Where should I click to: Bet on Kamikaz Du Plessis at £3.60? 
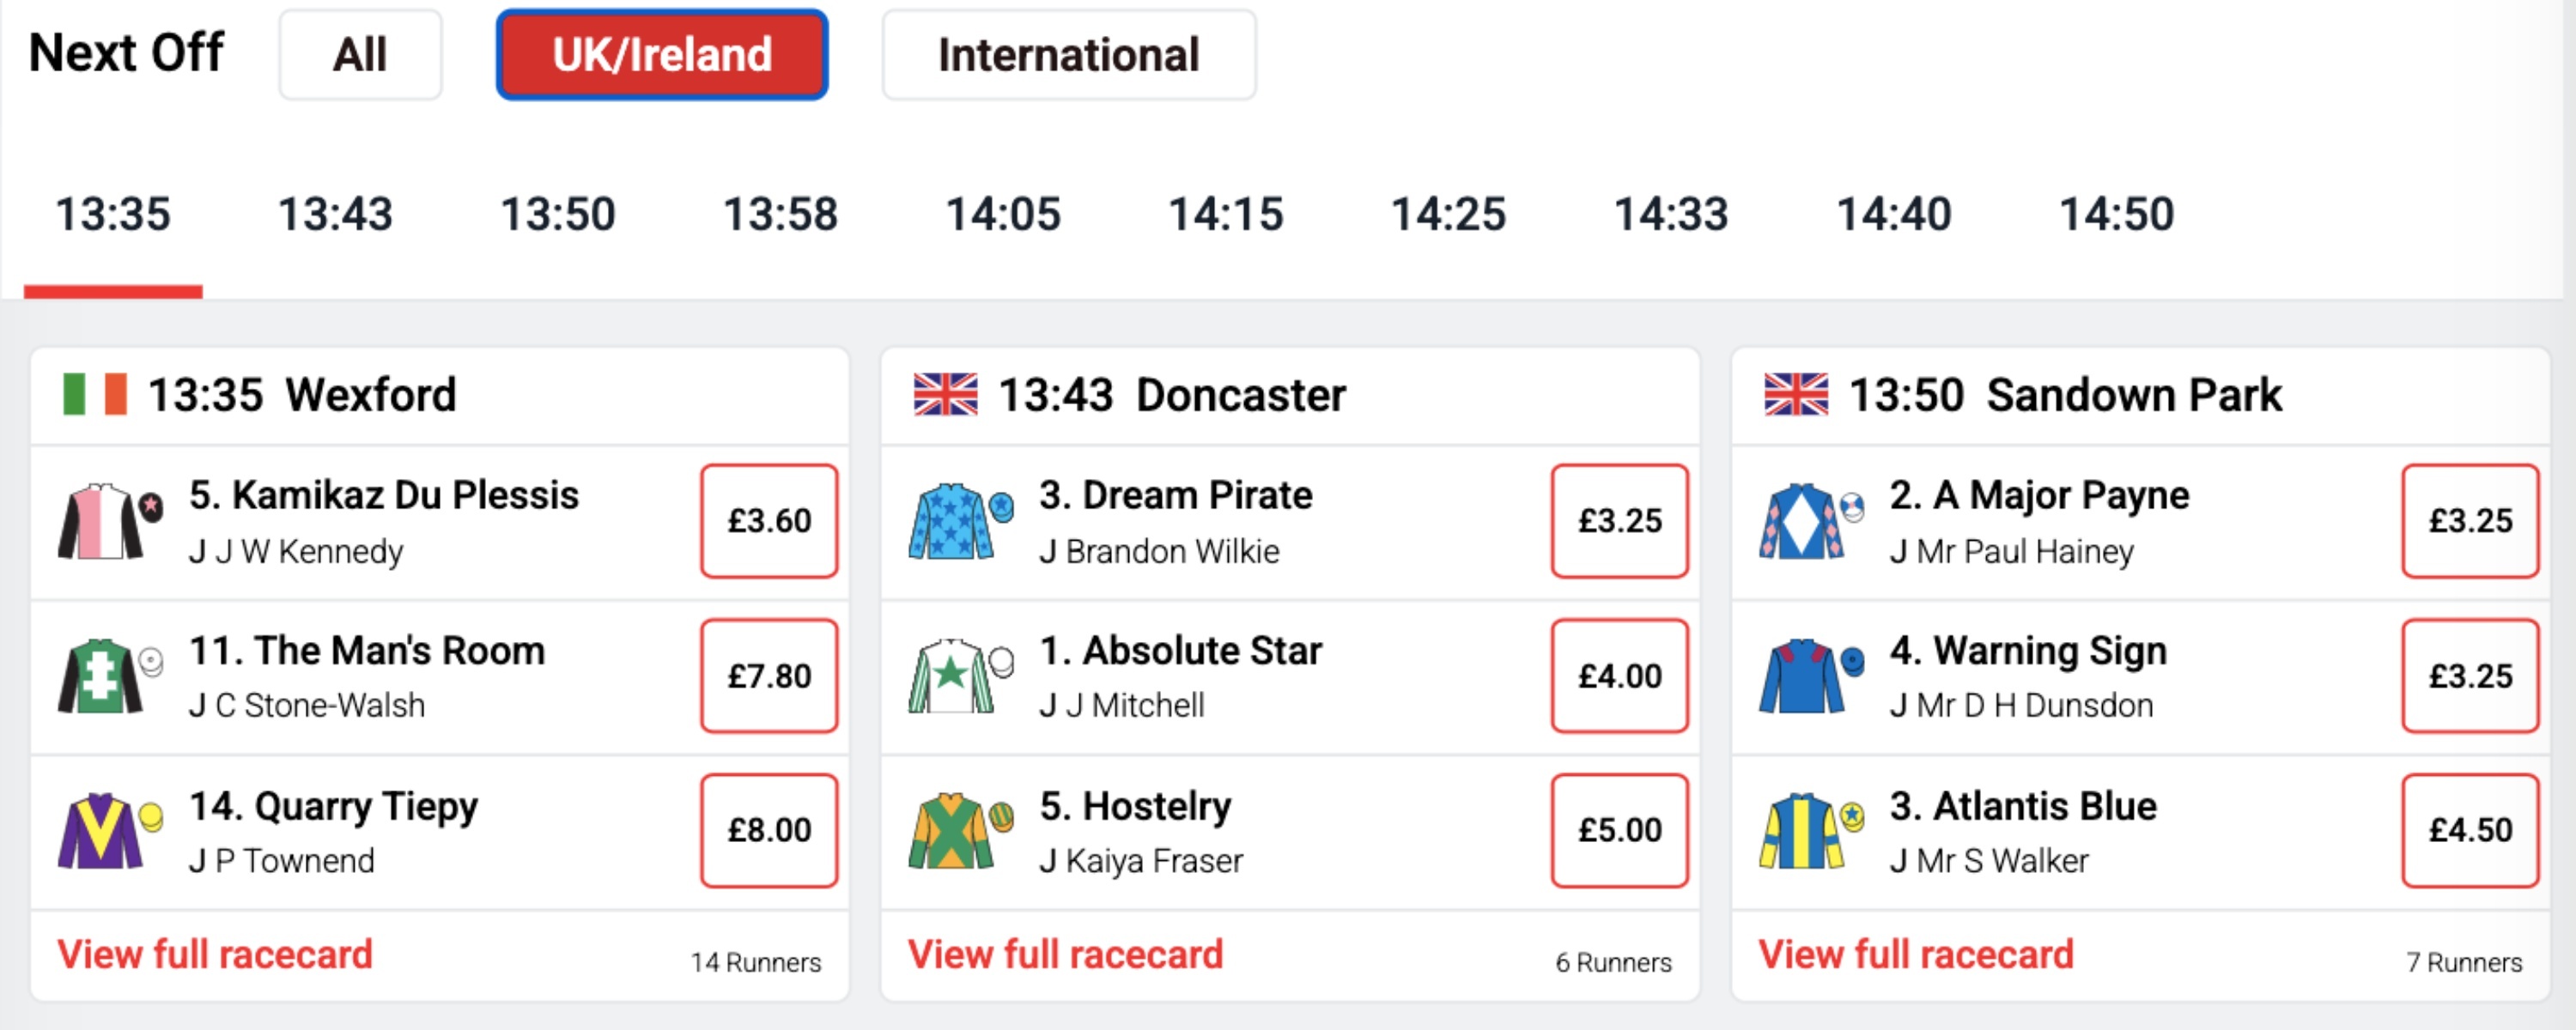[x=769, y=521]
